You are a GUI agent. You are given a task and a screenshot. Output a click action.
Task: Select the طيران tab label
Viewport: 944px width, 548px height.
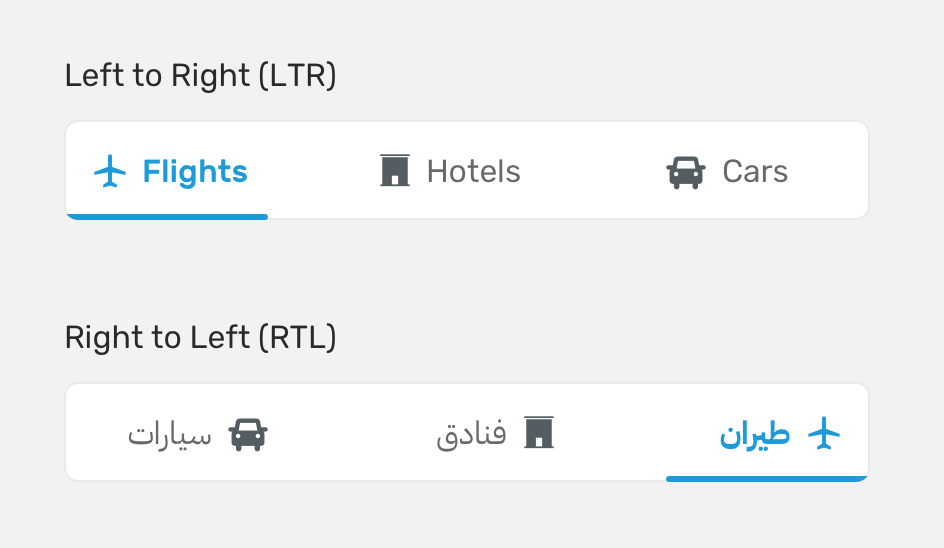coord(755,435)
